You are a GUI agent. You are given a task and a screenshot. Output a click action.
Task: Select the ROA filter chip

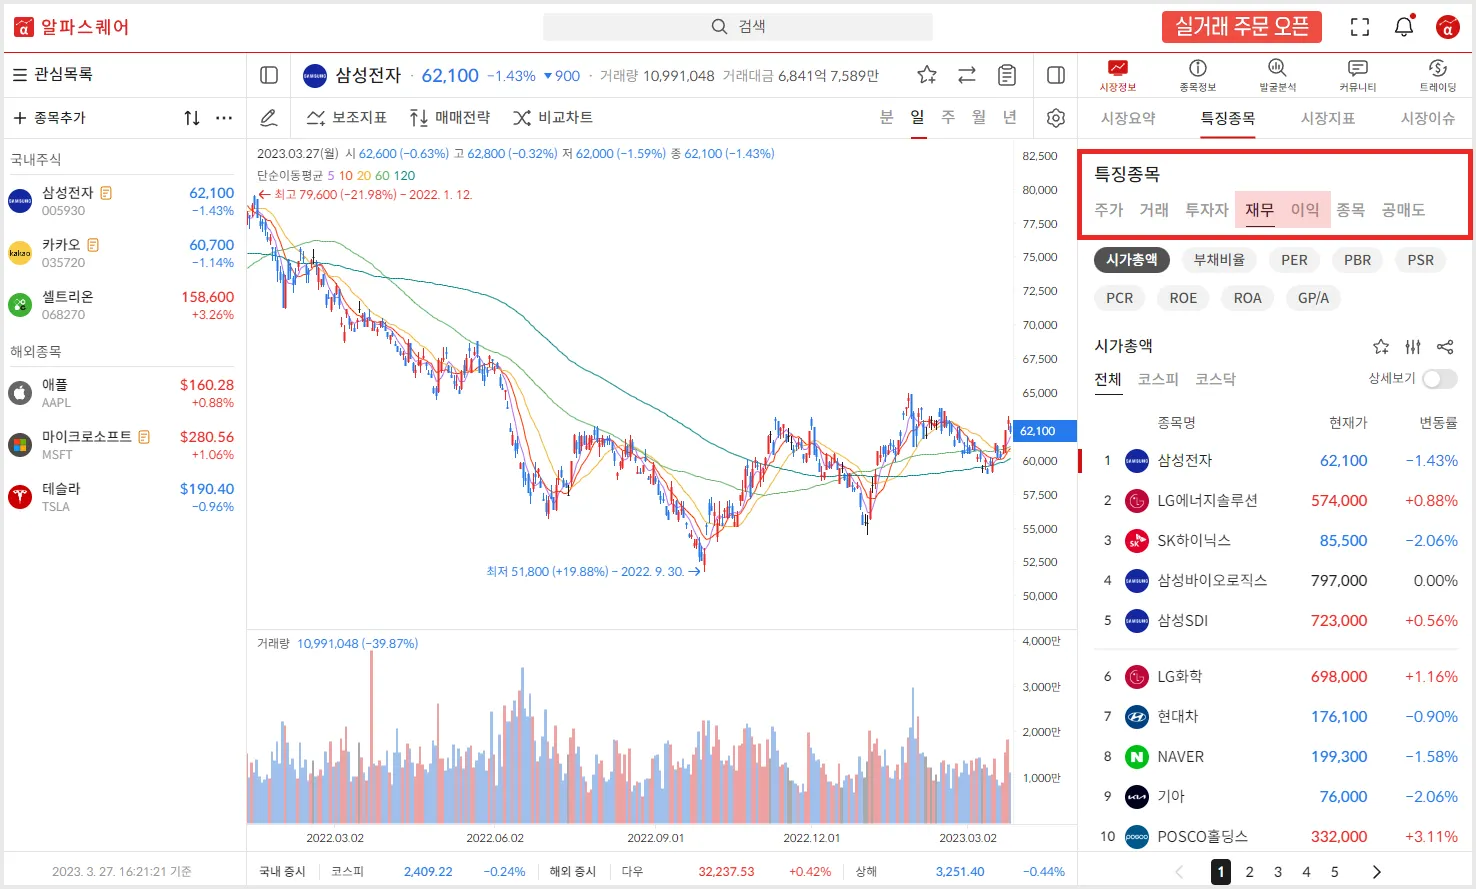[x=1247, y=298]
